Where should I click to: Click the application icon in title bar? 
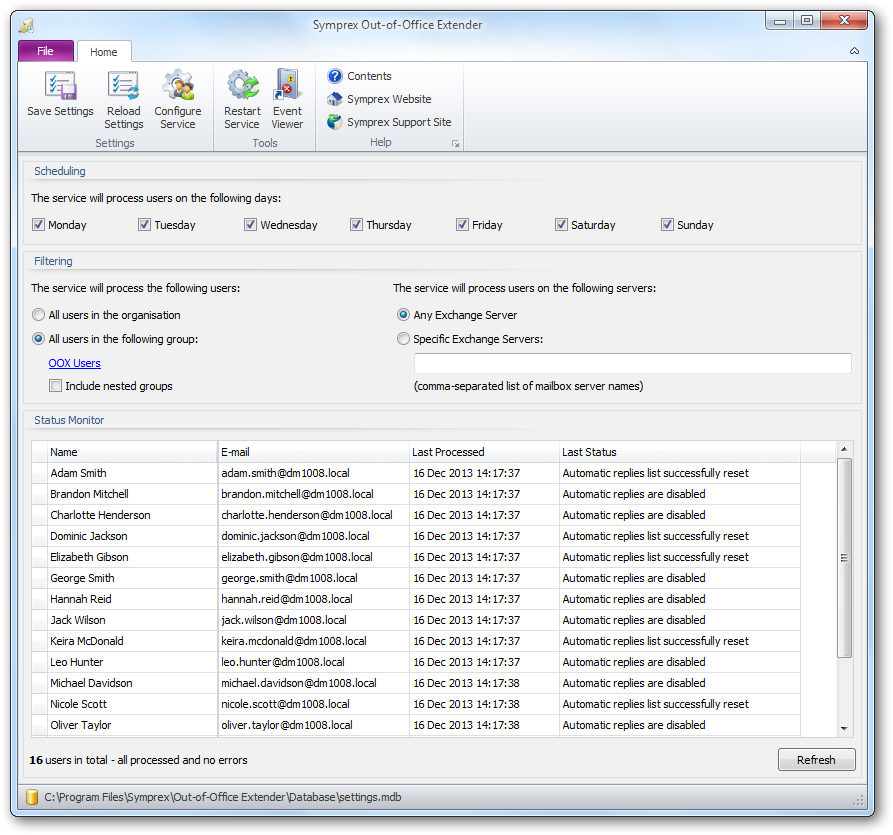[x=27, y=25]
